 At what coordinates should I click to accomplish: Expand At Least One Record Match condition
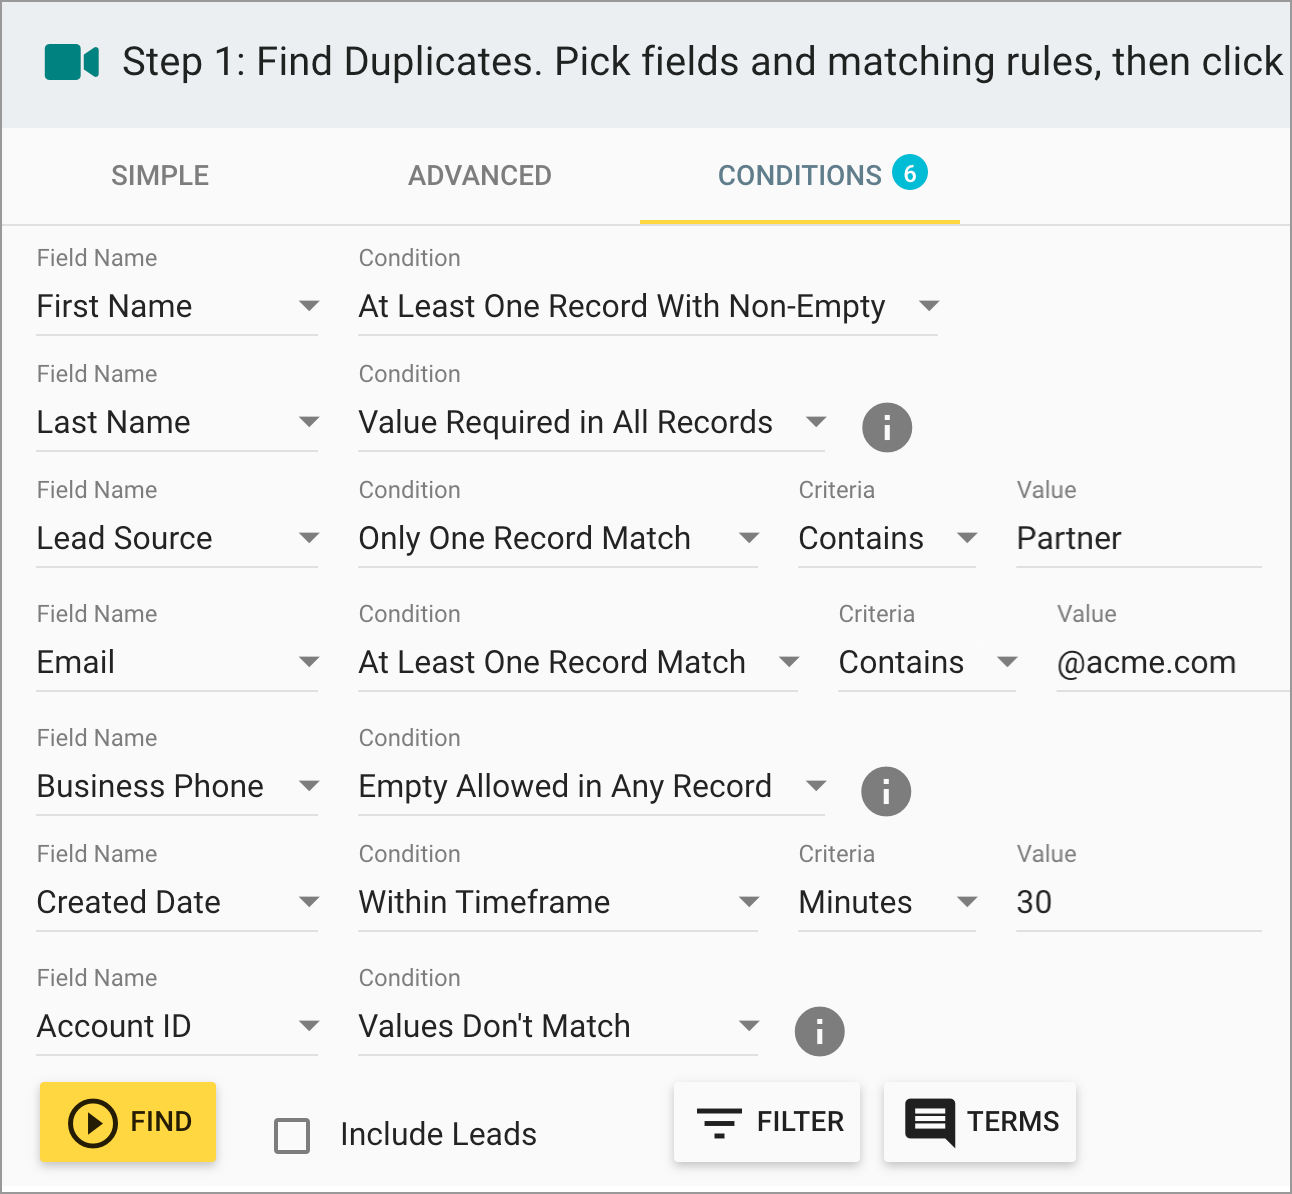578,662
